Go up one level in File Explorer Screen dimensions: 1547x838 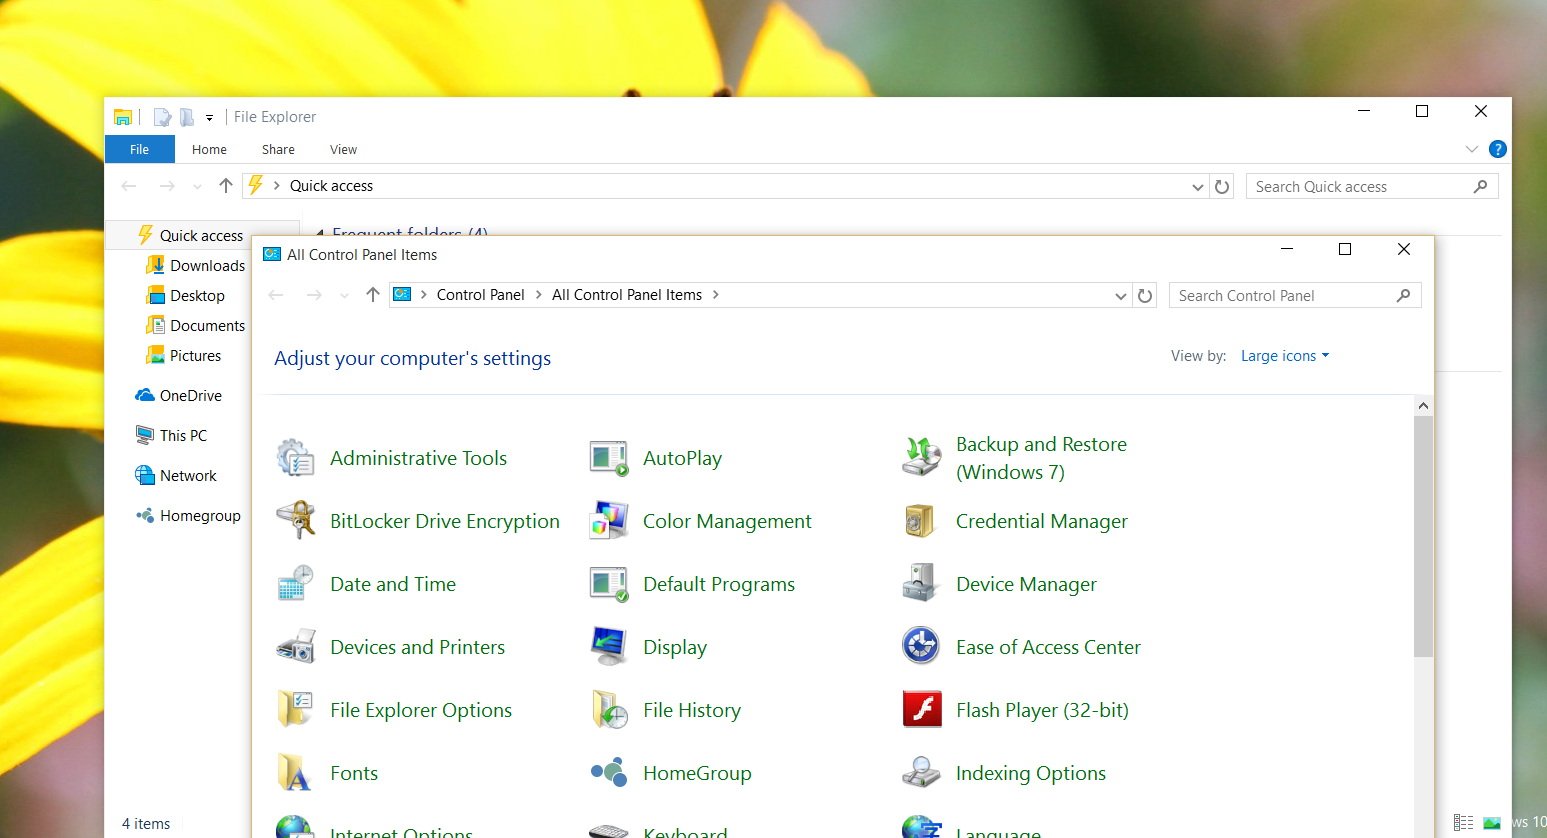point(226,186)
